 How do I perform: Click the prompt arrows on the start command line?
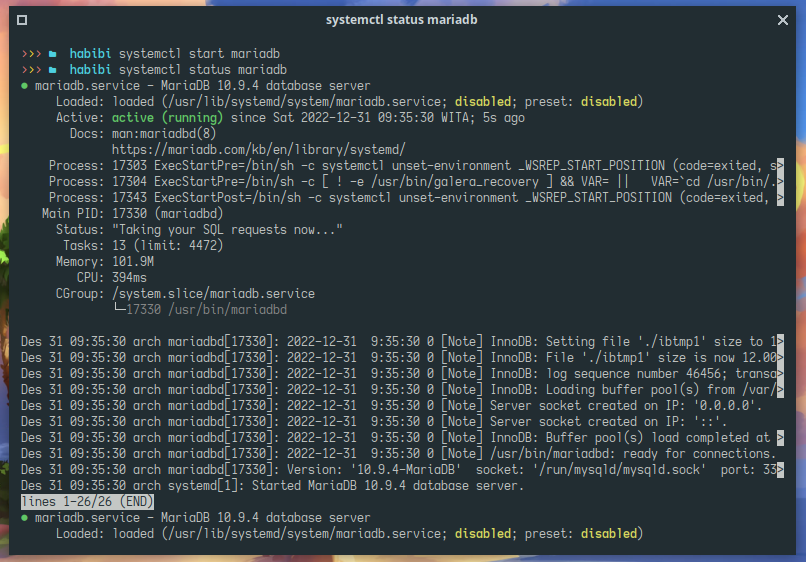[31, 54]
